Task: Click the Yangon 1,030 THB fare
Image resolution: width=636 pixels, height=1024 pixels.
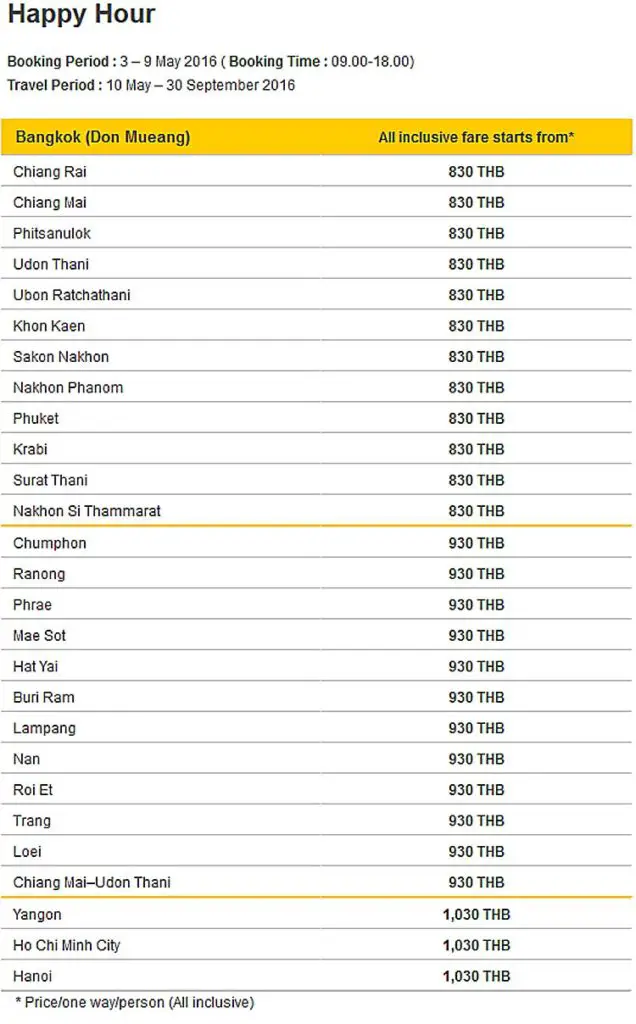Action: pyautogui.click(x=476, y=914)
